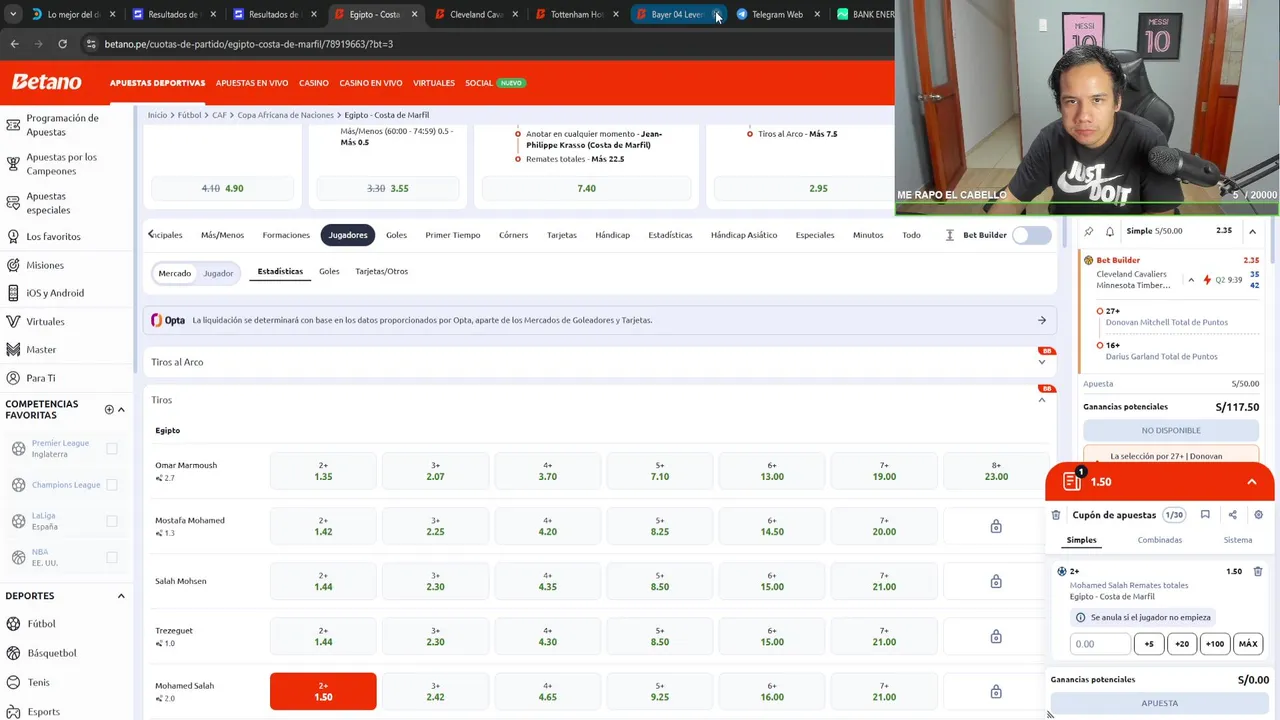The width and height of the screenshot is (1280, 720).
Task: Save the bet slip with the bookmark icon
Action: tap(1205, 515)
